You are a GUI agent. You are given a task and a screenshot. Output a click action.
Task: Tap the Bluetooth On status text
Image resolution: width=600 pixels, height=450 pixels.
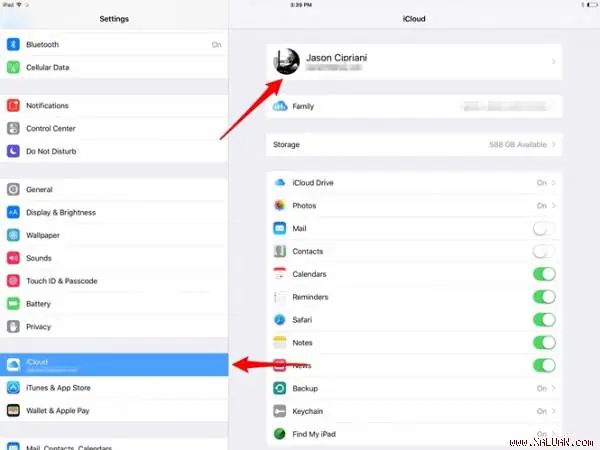(217, 45)
